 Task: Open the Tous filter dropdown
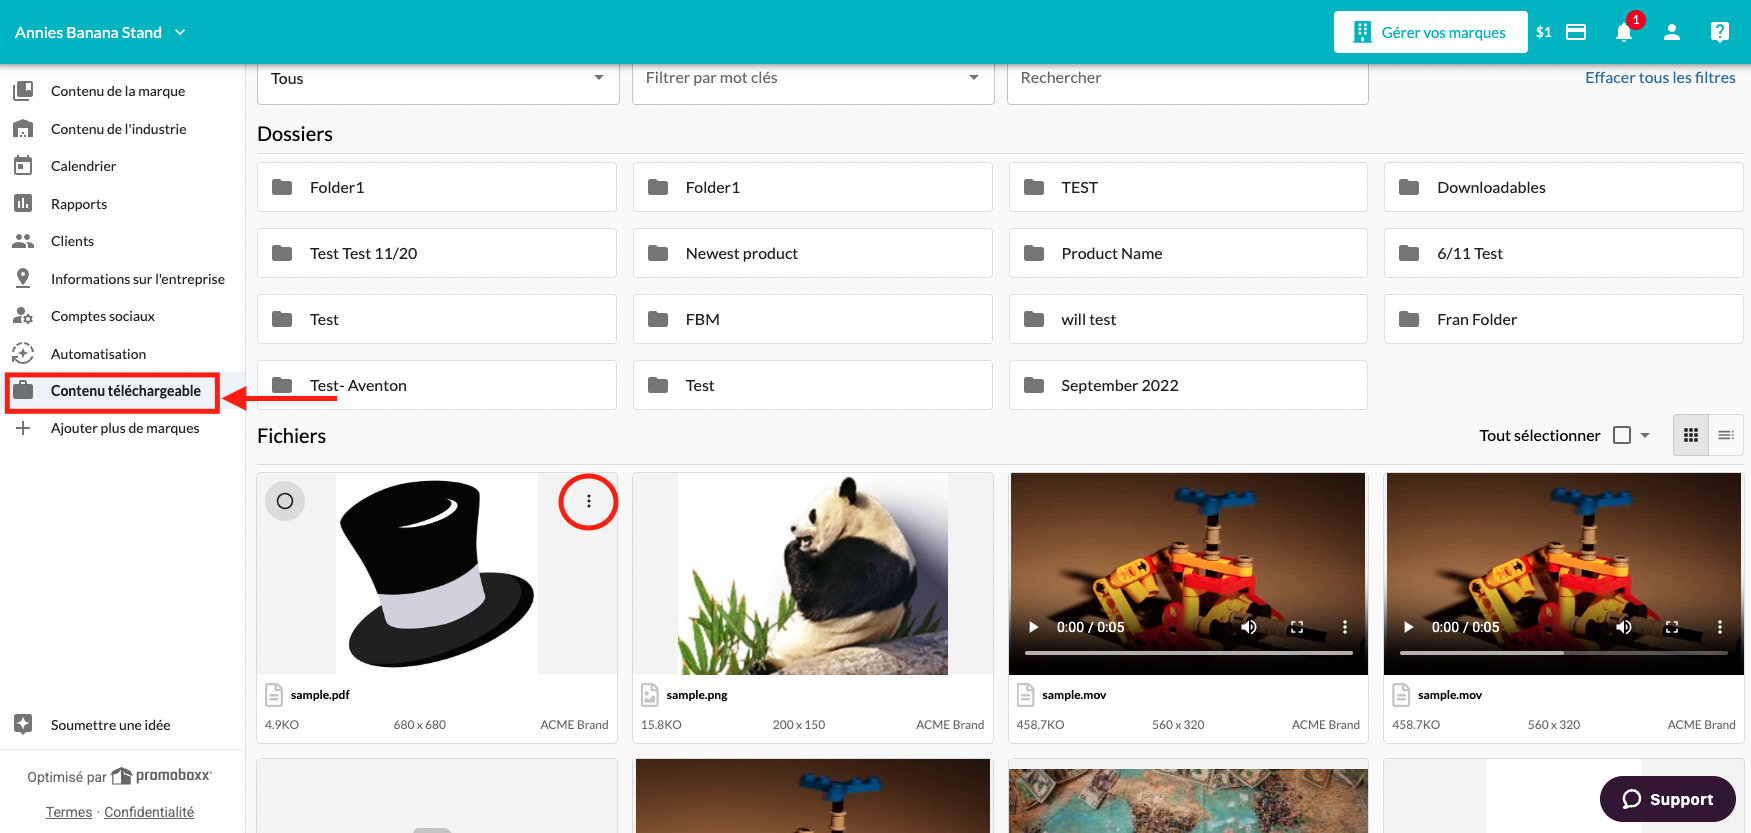(438, 79)
